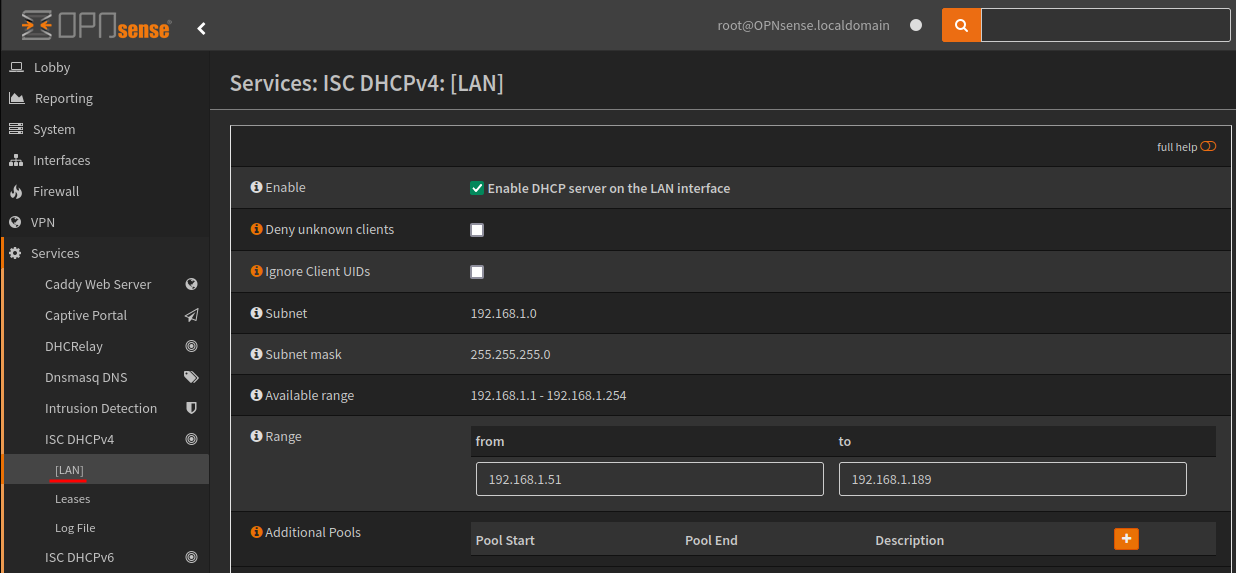Click the status dot beside hostname
The height and width of the screenshot is (573, 1236).
click(x=916, y=26)
